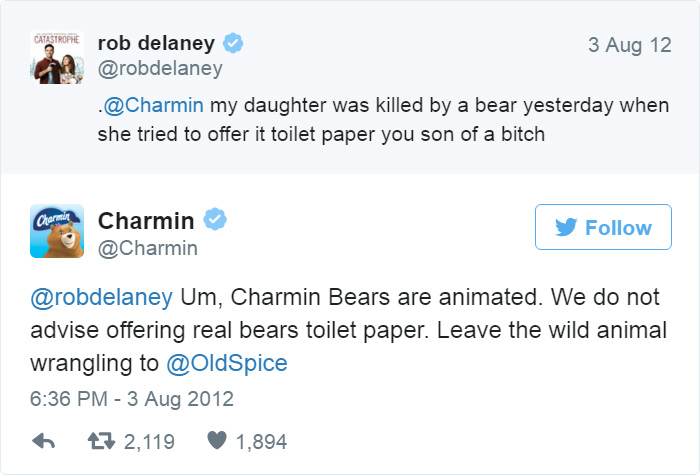Follow the Charmin account

(603, 227)
